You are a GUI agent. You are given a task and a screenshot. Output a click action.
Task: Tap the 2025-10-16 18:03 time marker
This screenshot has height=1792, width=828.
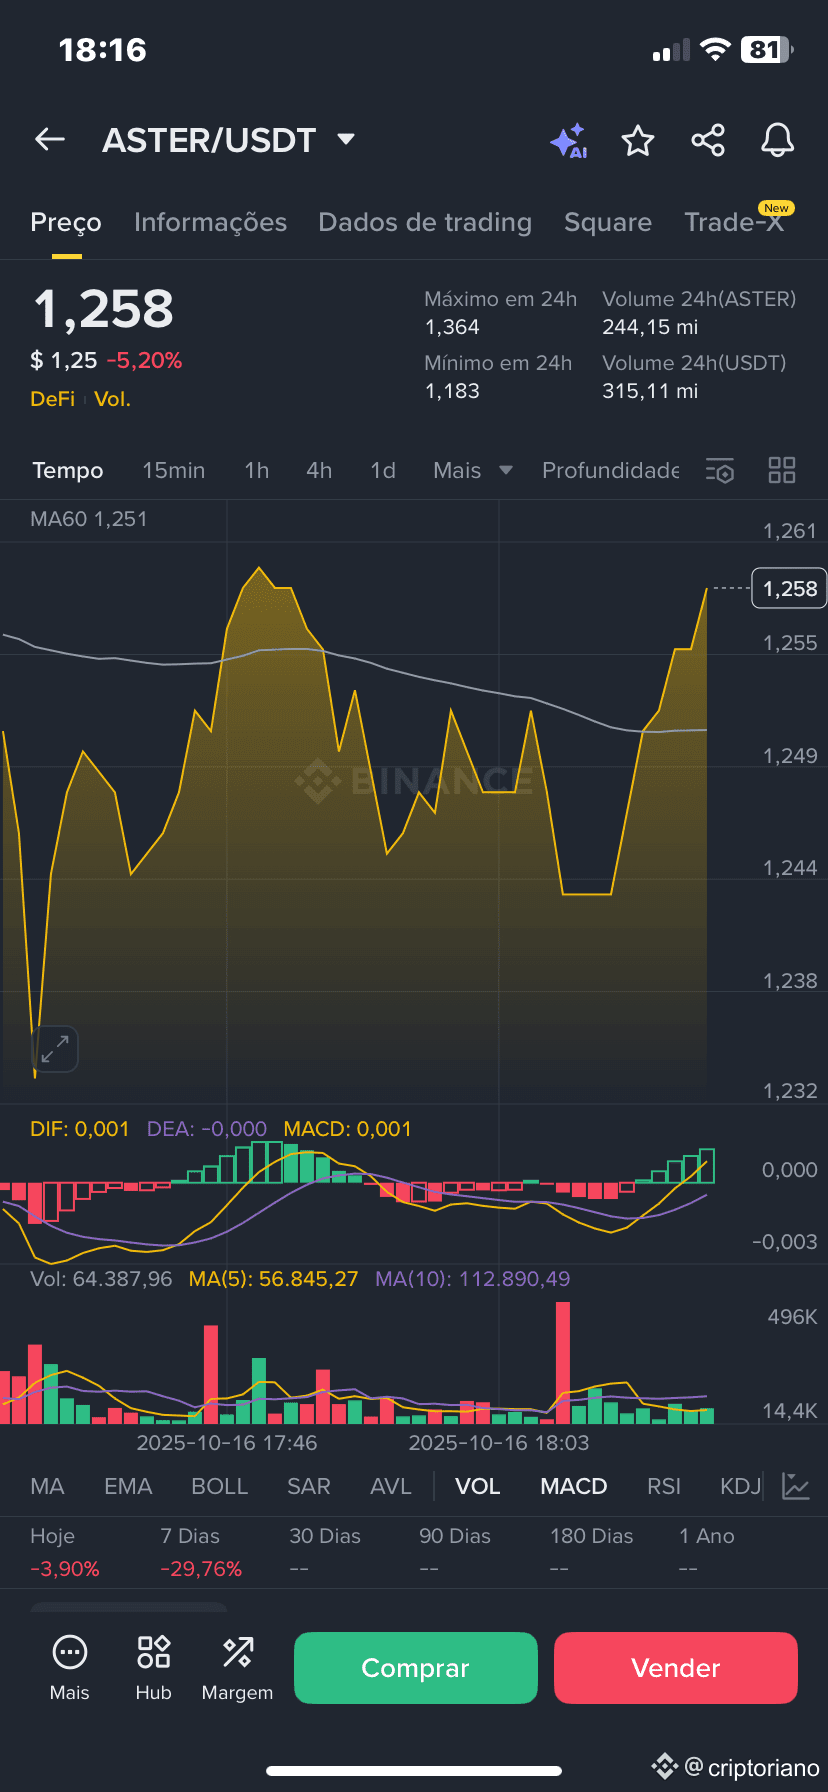[499, 1443]
